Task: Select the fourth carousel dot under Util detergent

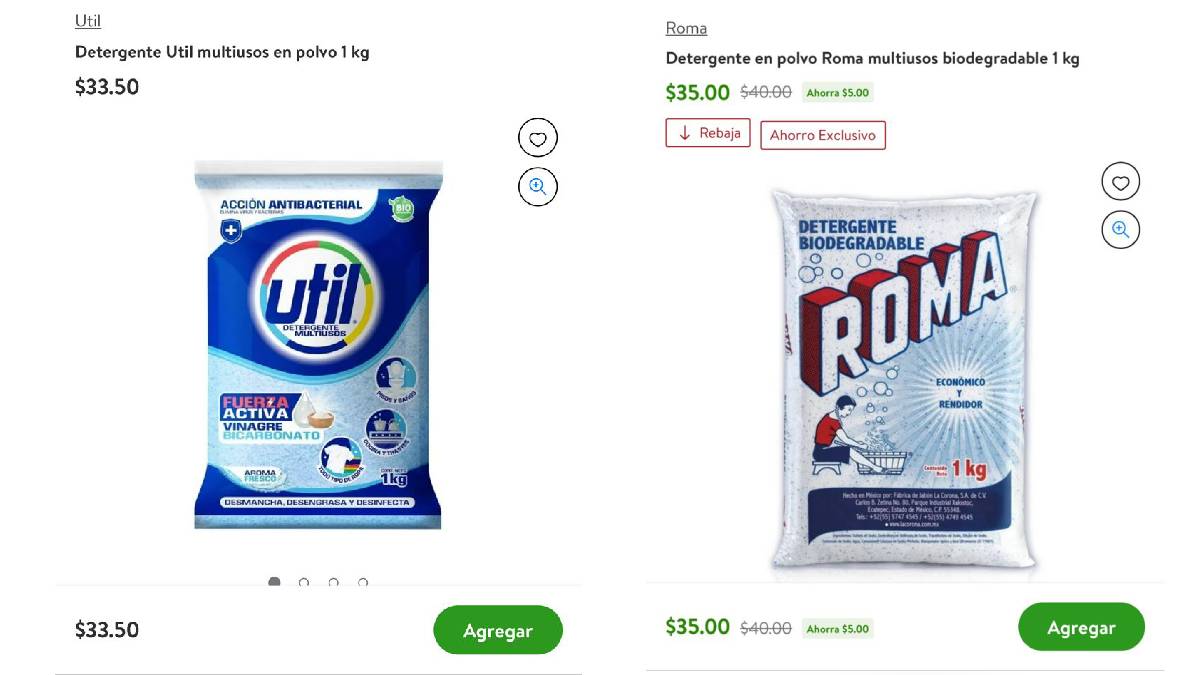Action: [x=364, y=583]
